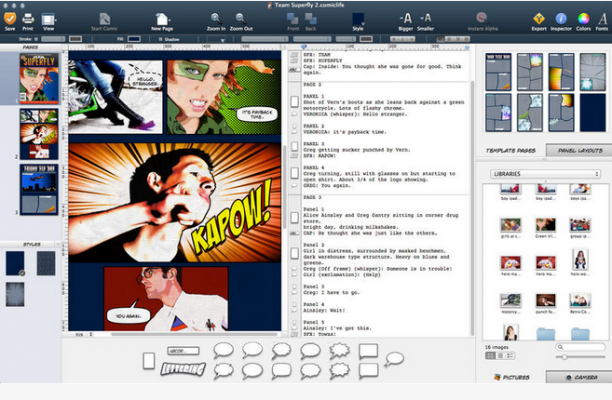Toggle the Stroke checkbox
612x400 pixels.
(36, 39)
